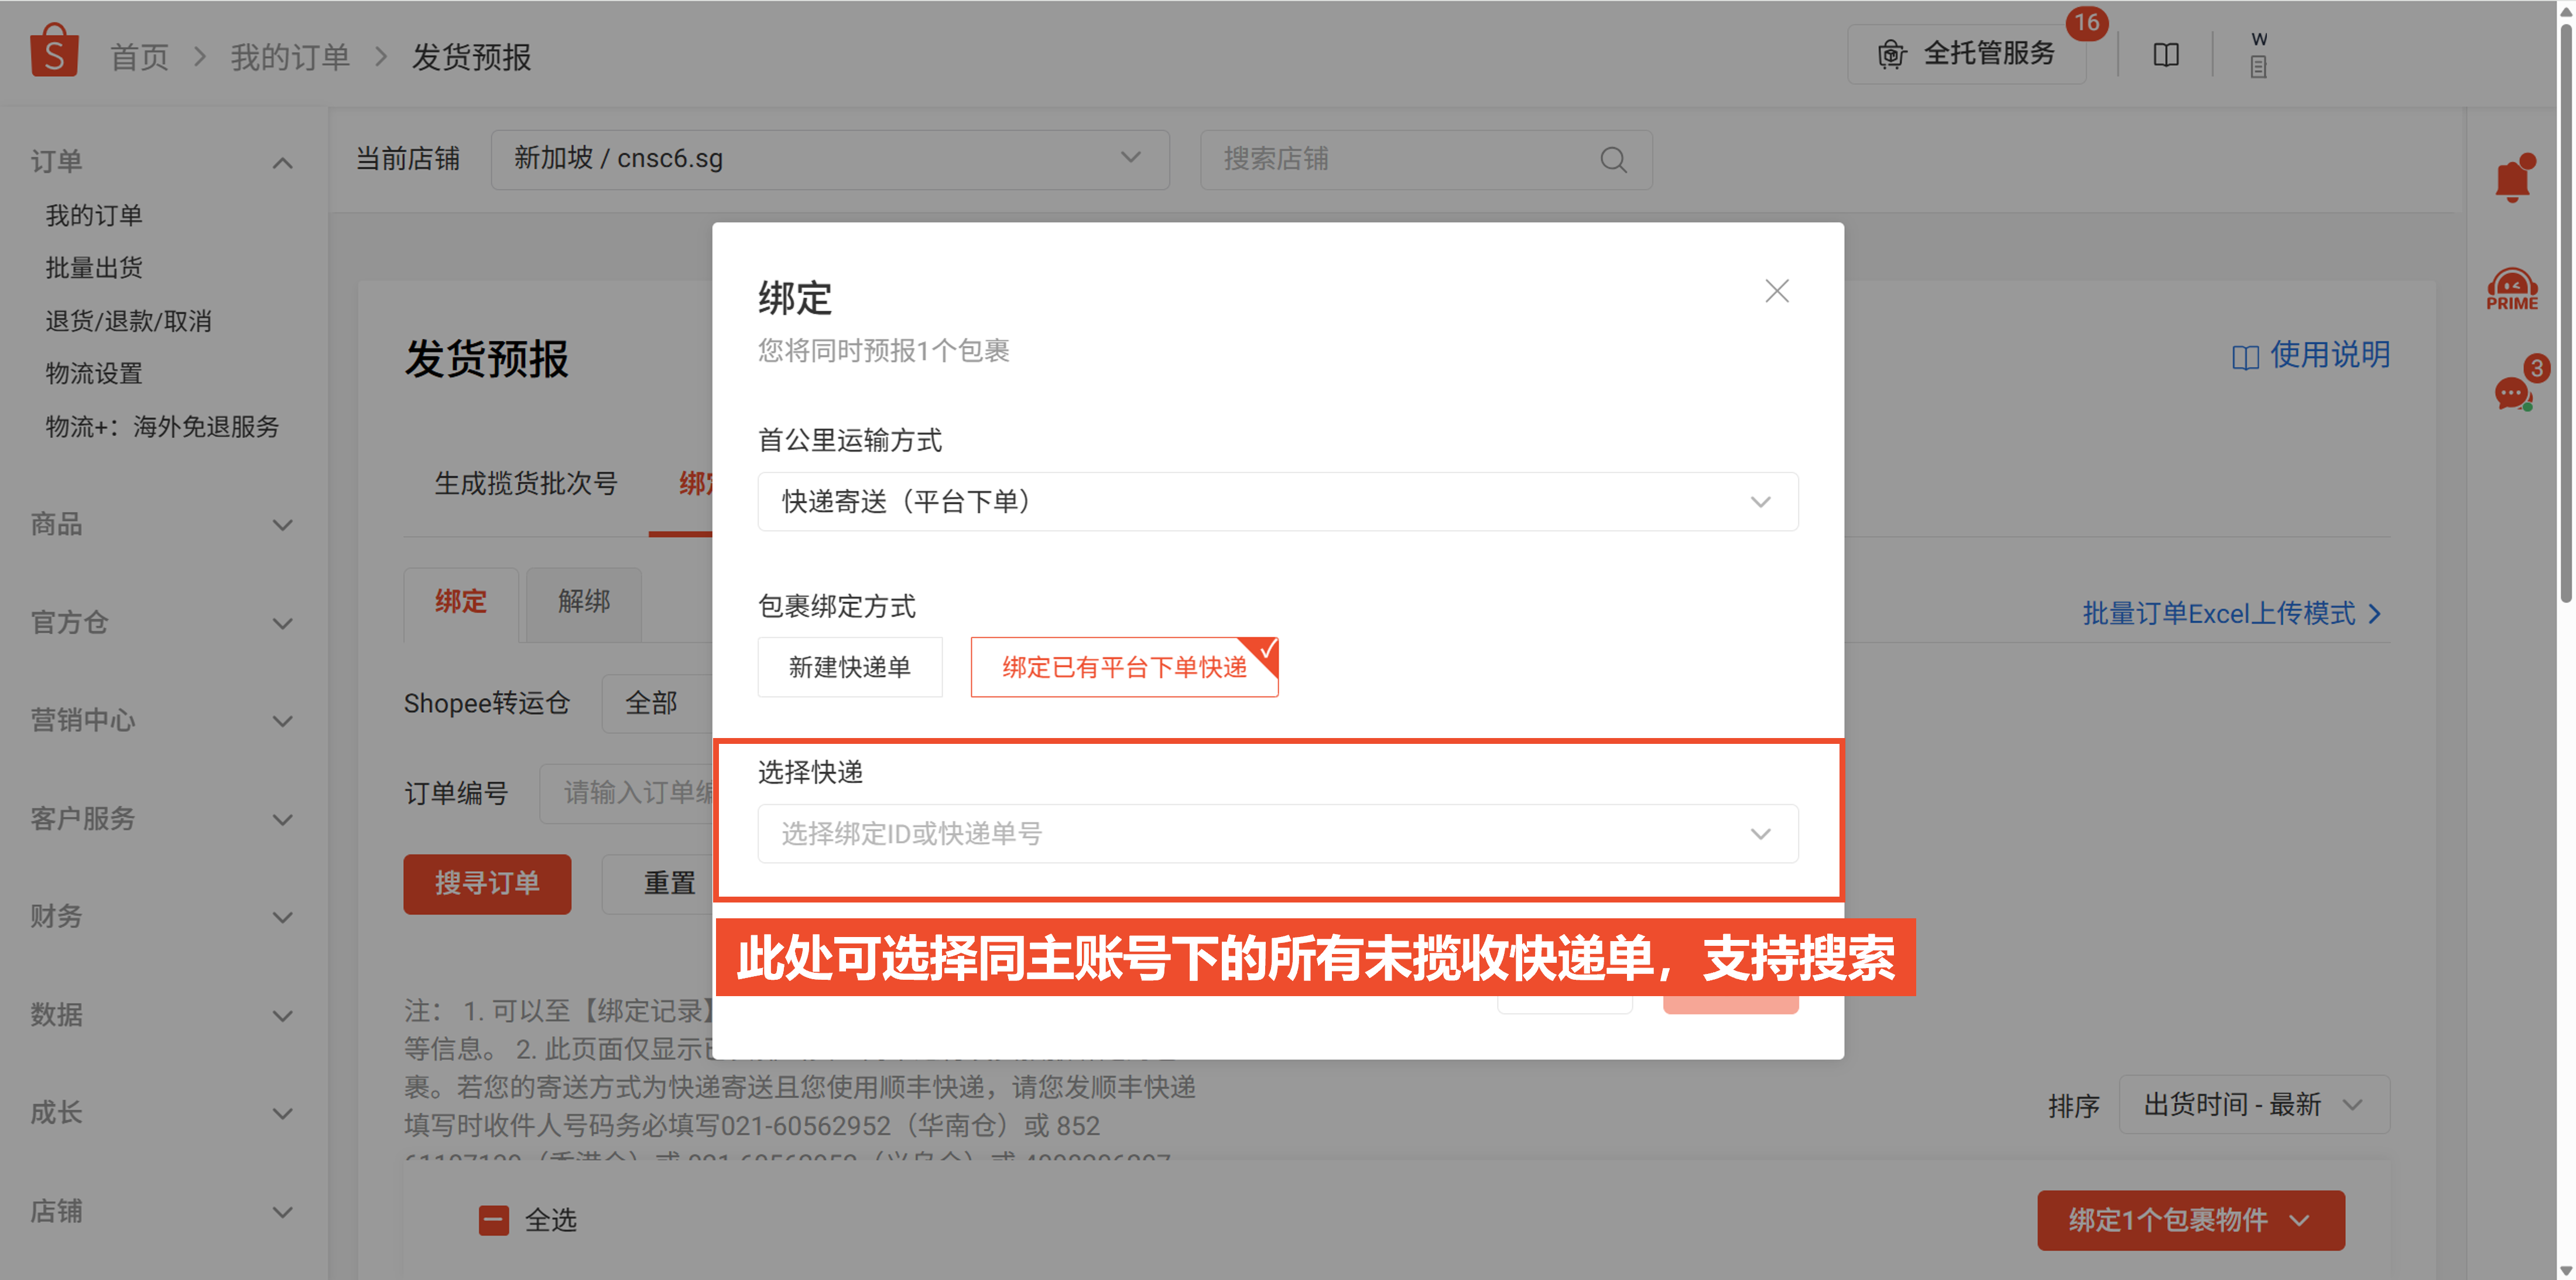This screenshot has width=2576, height=1280.
Task: Open the account document icon under W
Action: (x=2258, y=67)
